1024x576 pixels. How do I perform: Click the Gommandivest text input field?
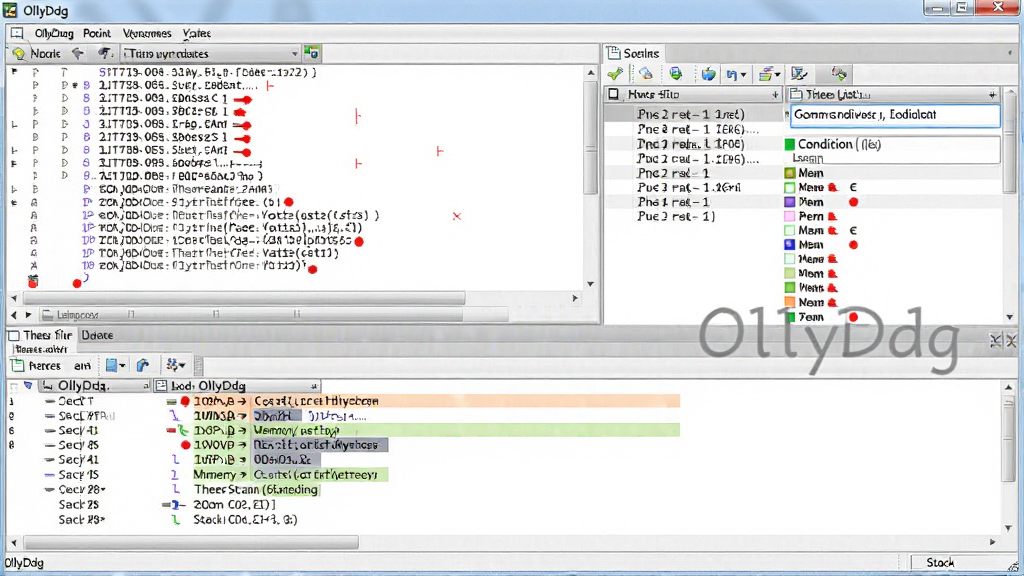pos(895,115)
